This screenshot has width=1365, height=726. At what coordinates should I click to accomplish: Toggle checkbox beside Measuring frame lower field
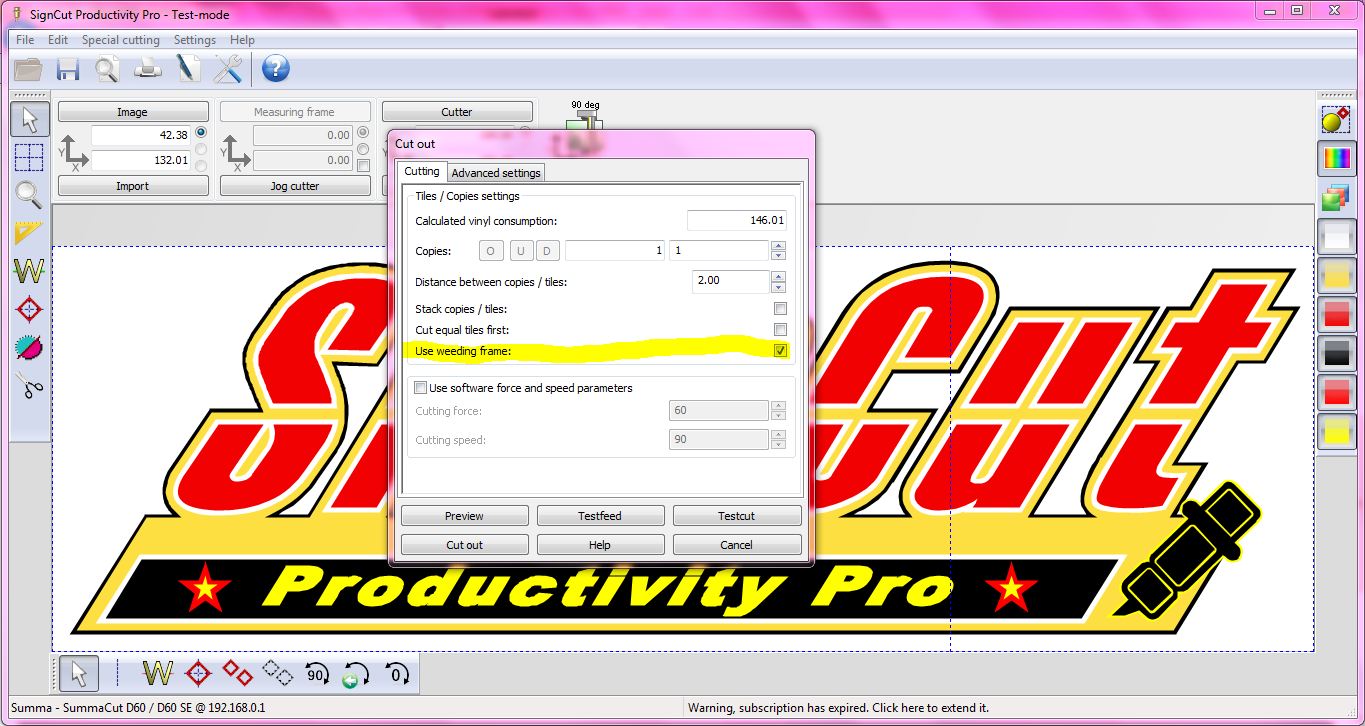coord(363,166)
